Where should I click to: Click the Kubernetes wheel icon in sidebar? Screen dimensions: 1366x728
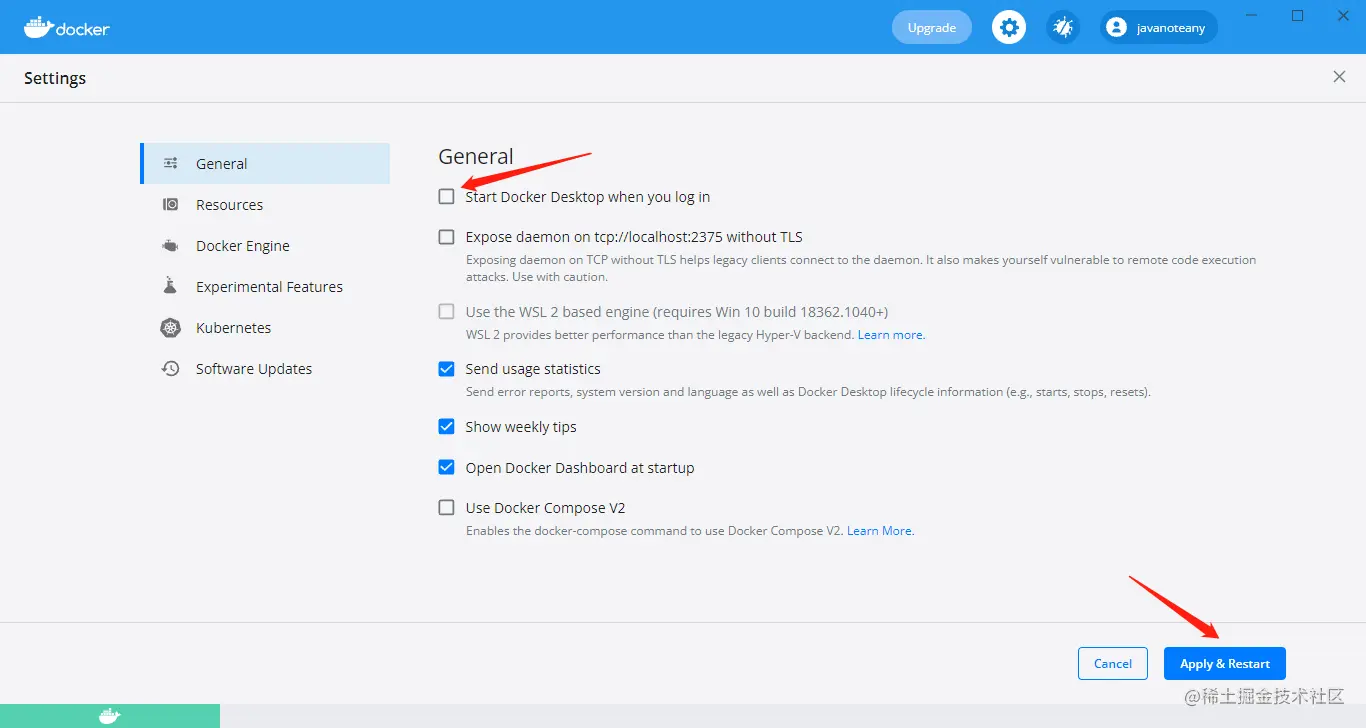(x=171, y=327)
